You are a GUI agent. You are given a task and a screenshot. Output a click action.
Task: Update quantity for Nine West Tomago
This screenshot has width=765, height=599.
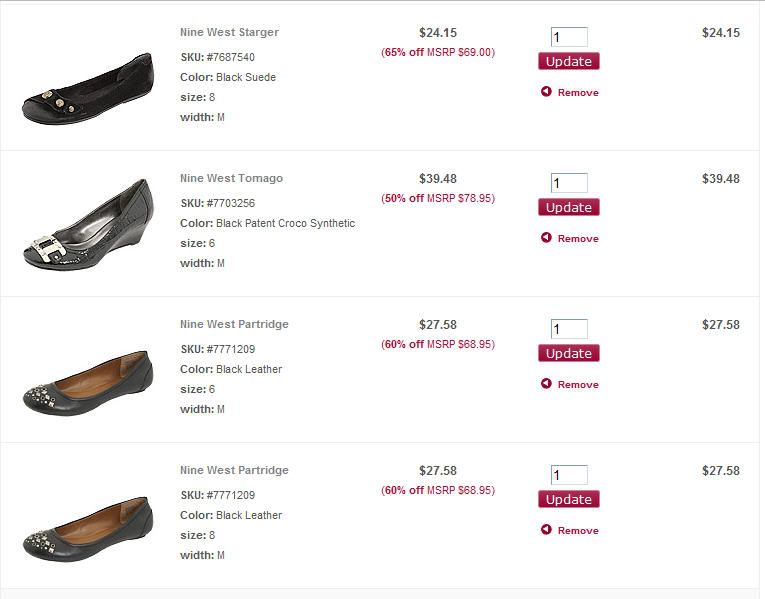(569, 207)
